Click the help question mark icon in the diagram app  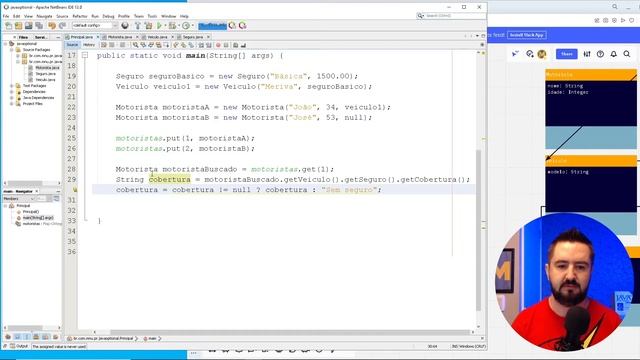tap(600, 54)
